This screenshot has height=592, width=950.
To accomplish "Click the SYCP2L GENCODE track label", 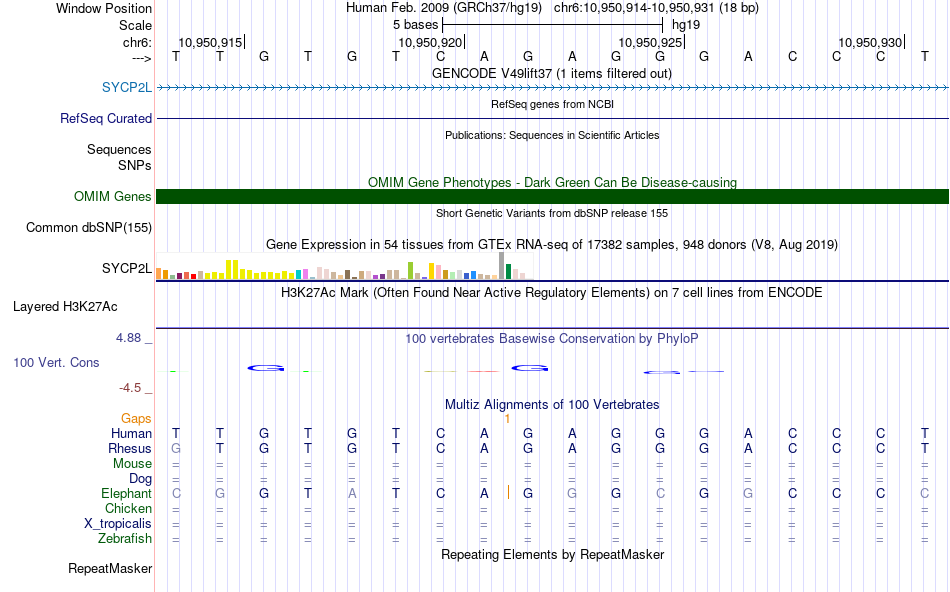I will pos(127,87).
